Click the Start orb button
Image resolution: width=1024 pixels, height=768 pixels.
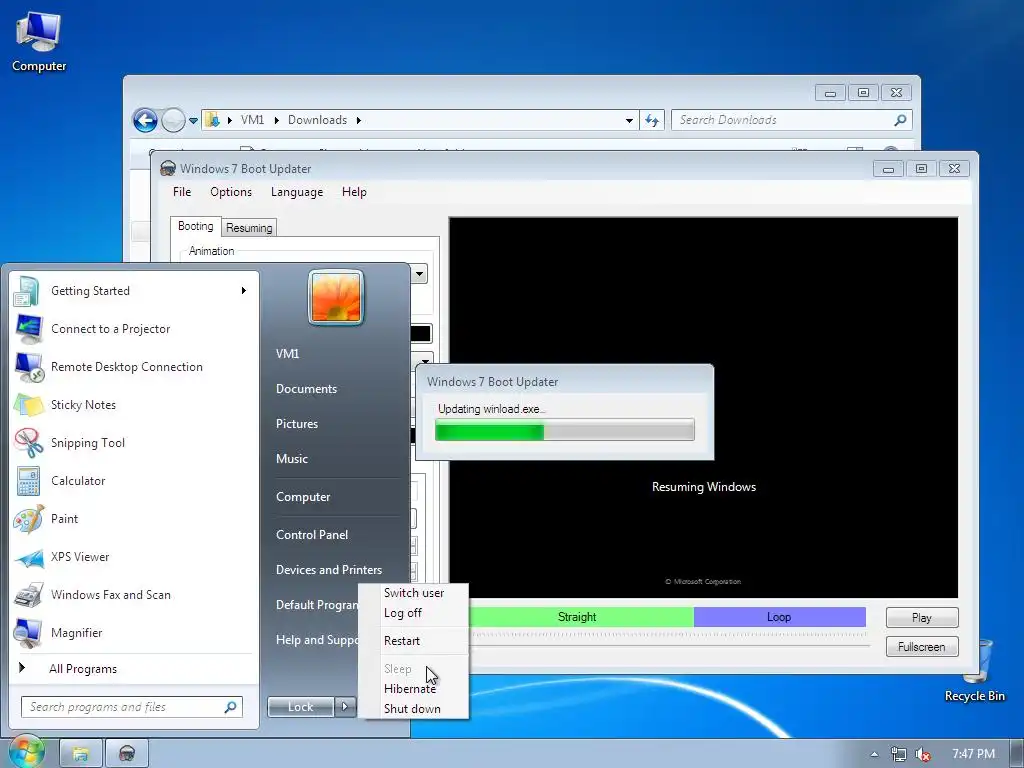[25, 752]
